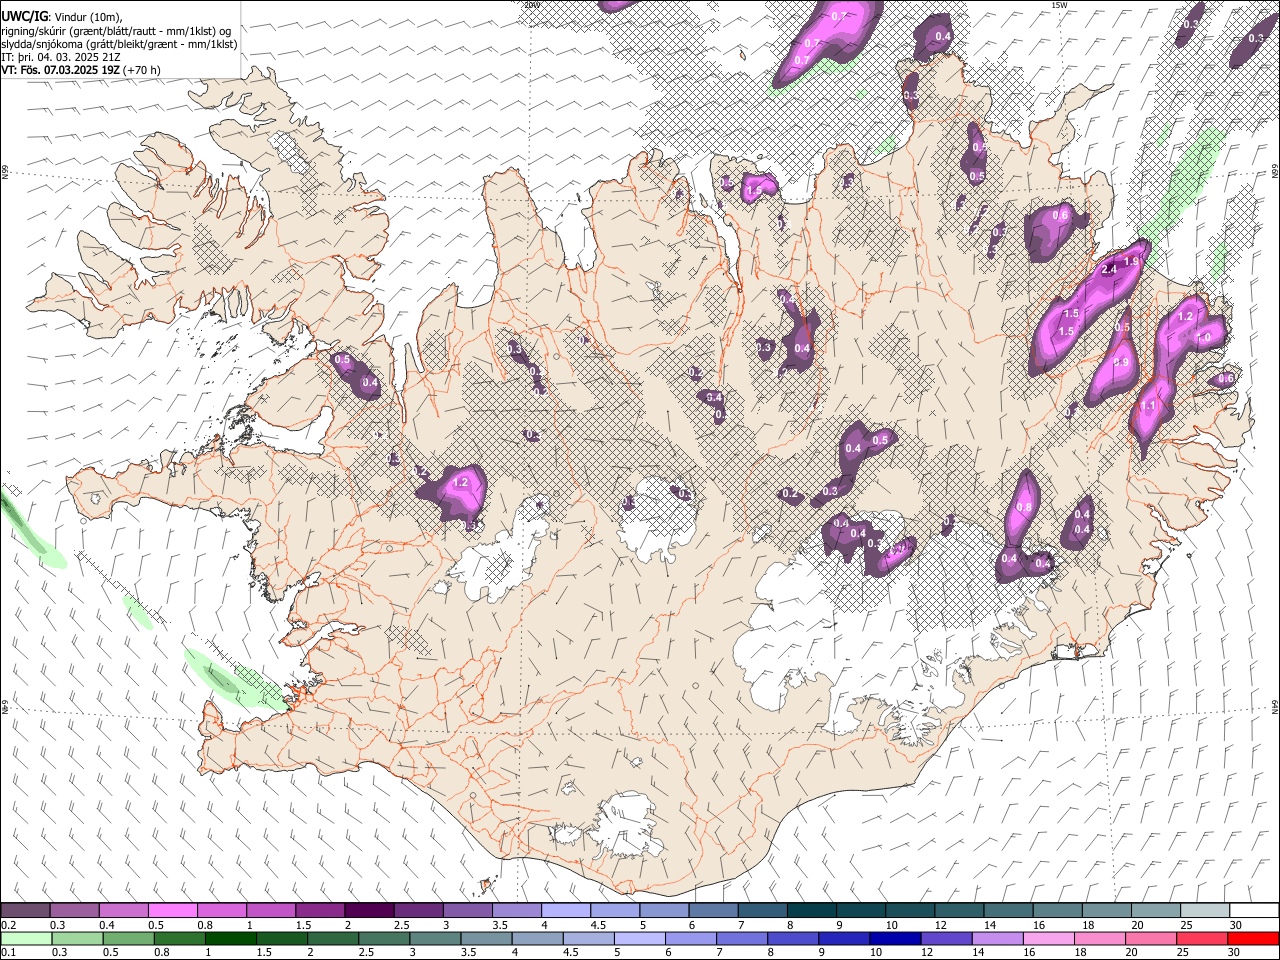Click the 'VT: Fös. 07.03.2025 19Z' valid time

point(61,70)
